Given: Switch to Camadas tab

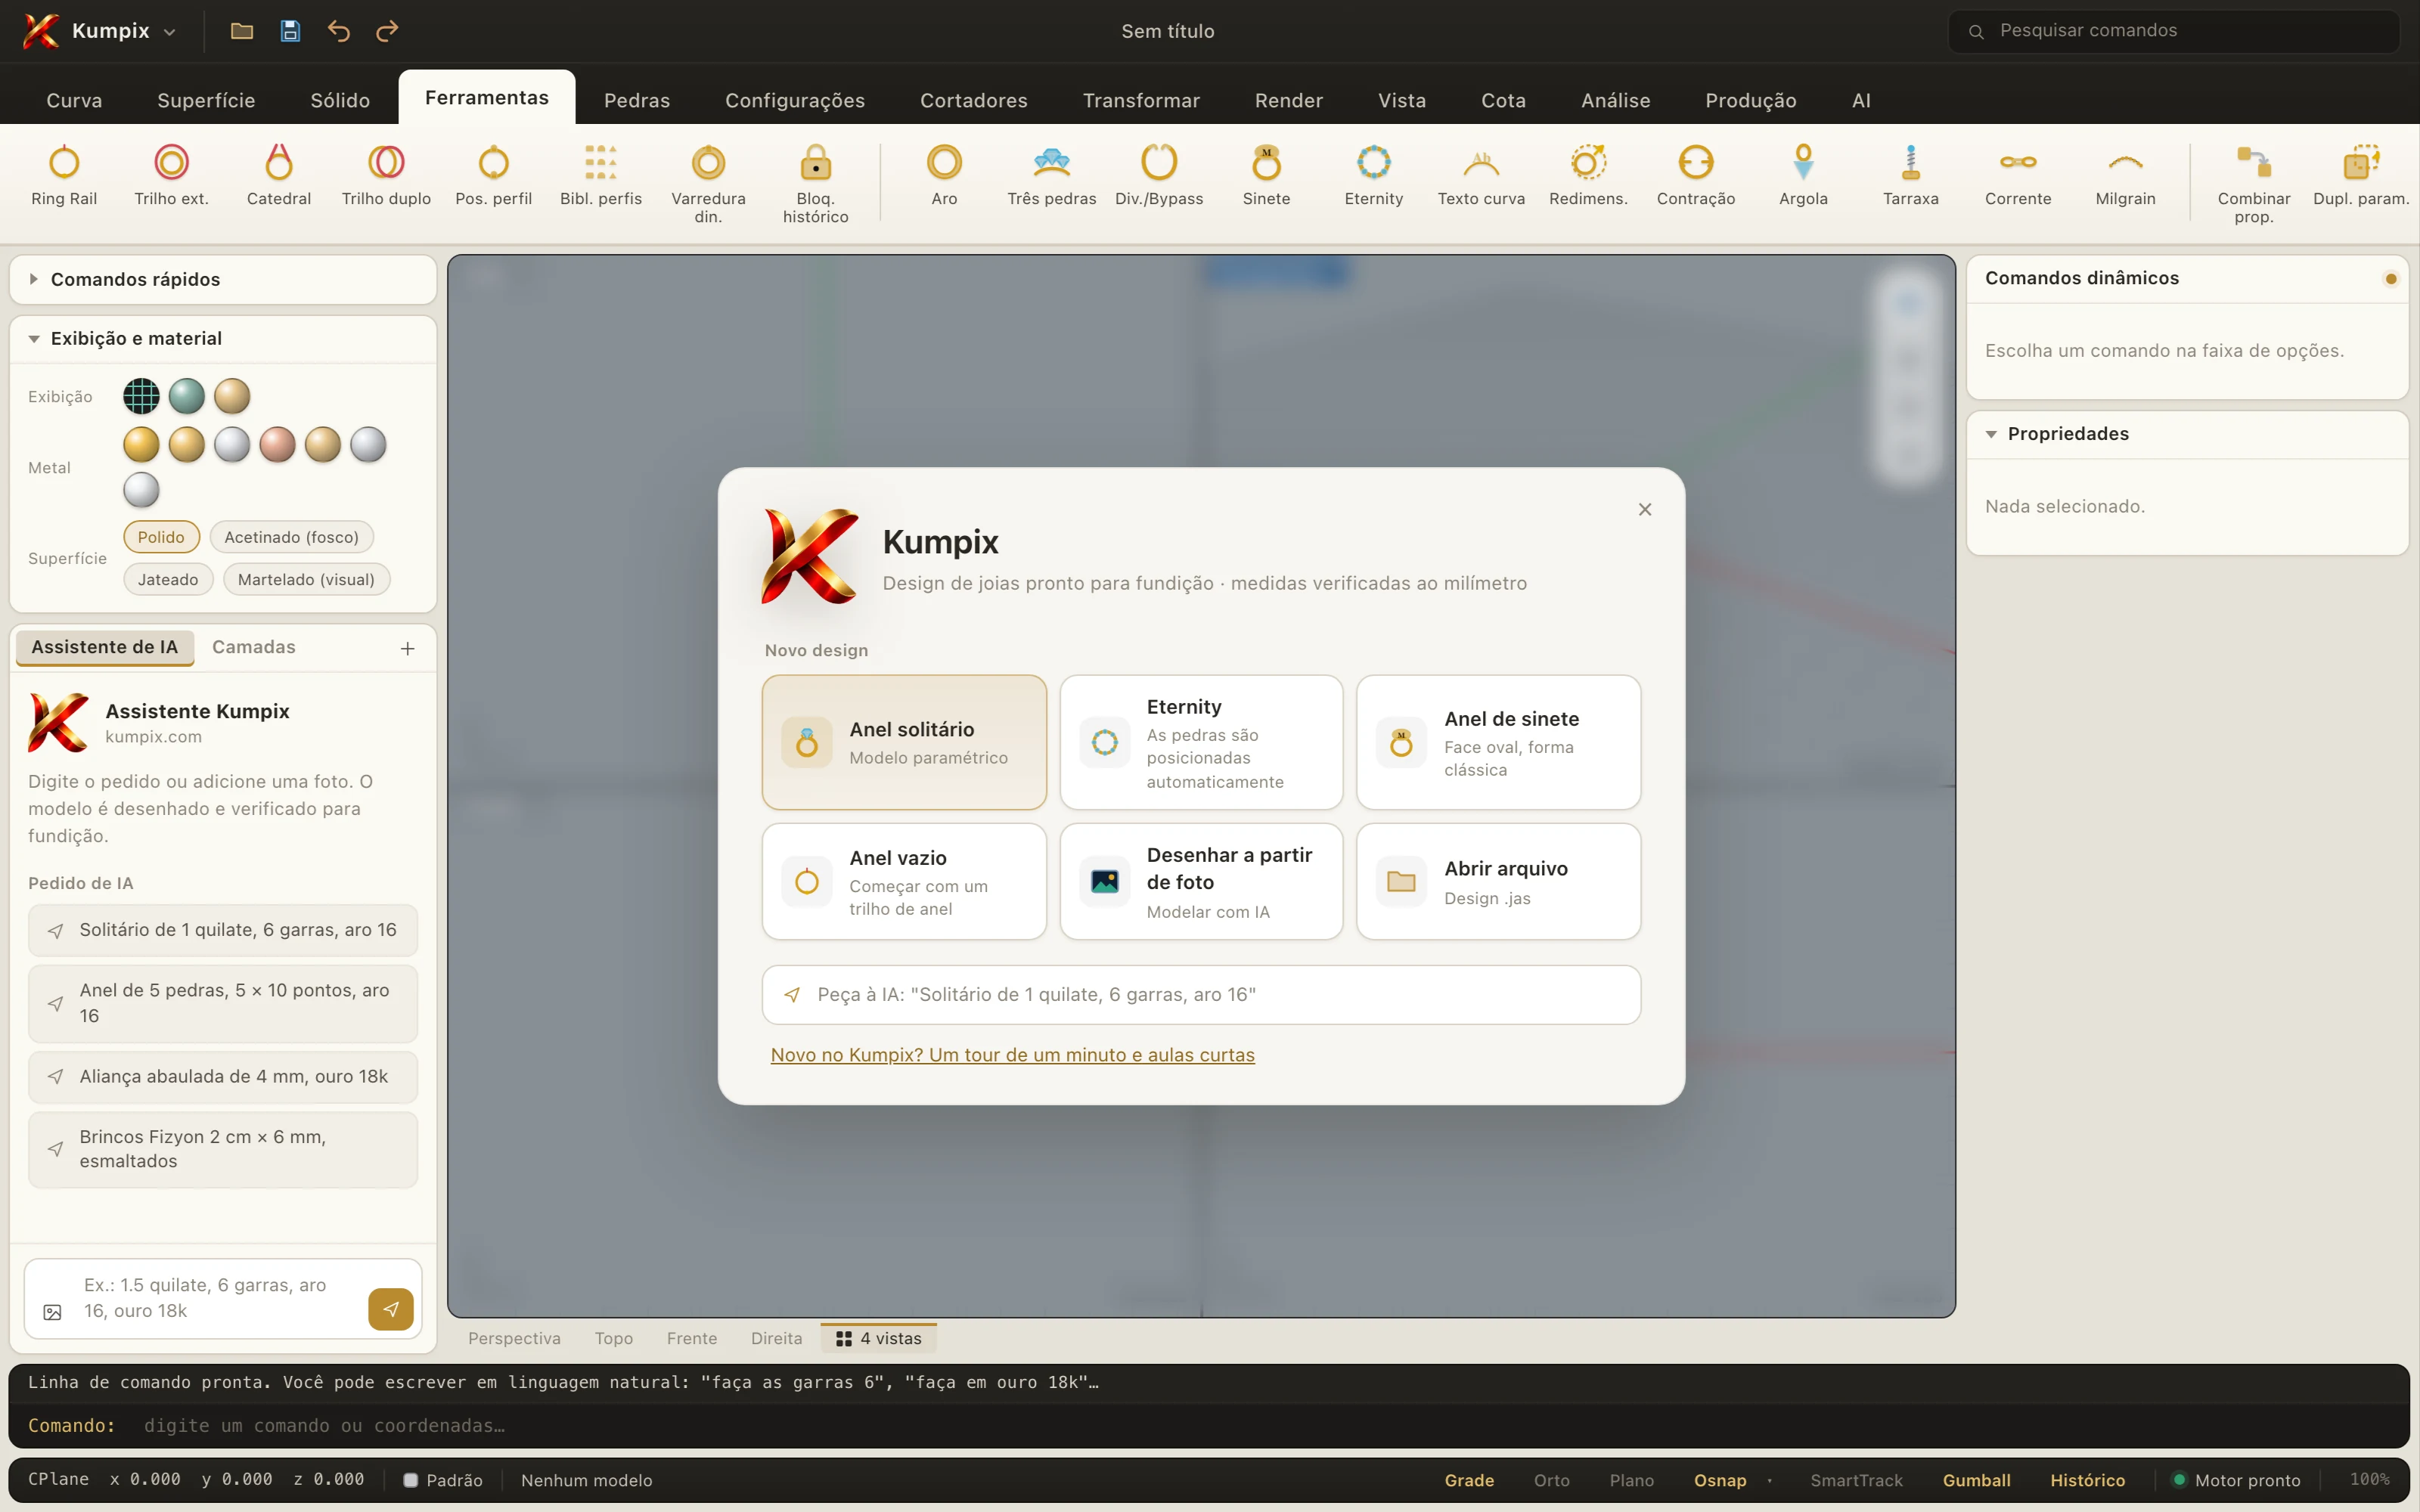Looking at the screenshot, I should tap(254, 647).
